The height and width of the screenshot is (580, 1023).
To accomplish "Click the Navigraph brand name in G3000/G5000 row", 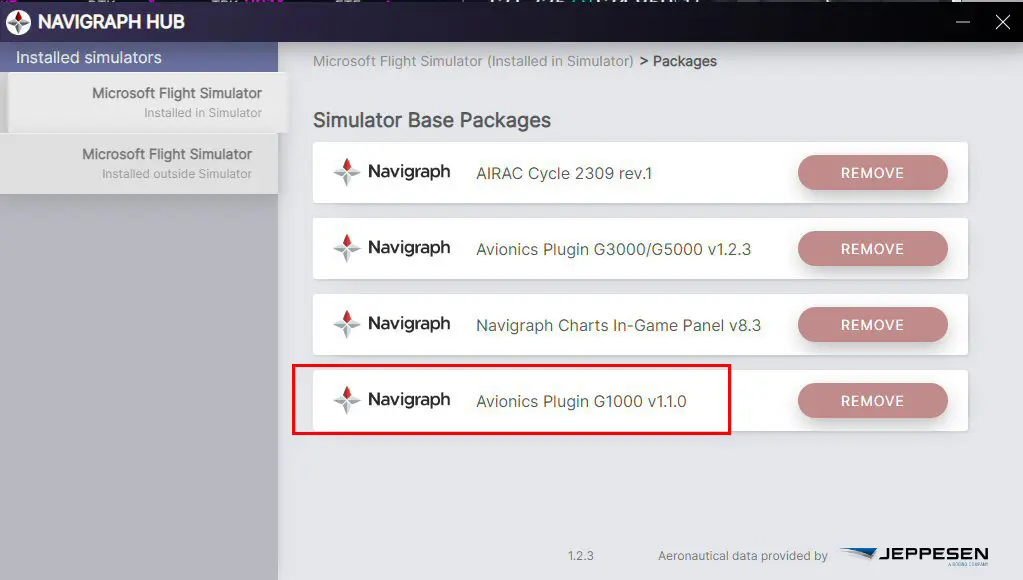I will pos(409,247).
